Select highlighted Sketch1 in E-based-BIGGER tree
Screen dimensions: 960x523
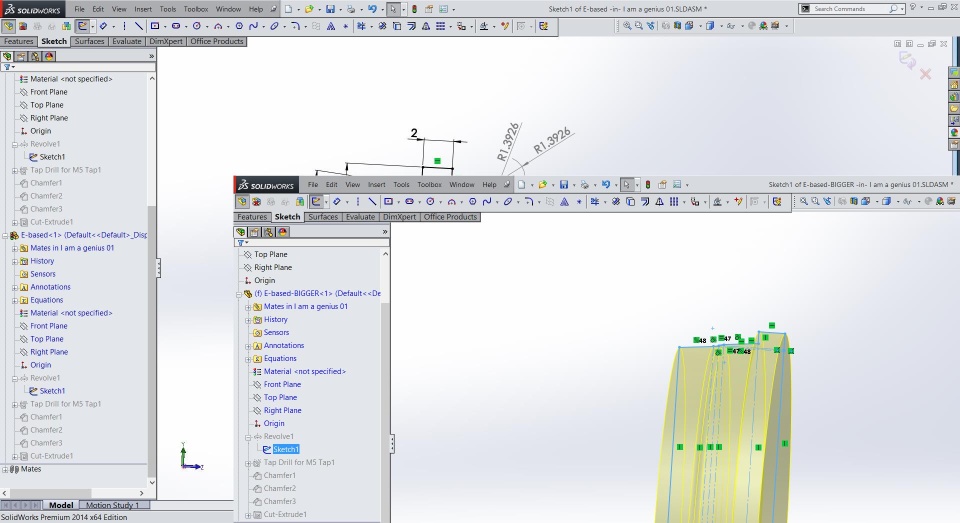point(286,450)
